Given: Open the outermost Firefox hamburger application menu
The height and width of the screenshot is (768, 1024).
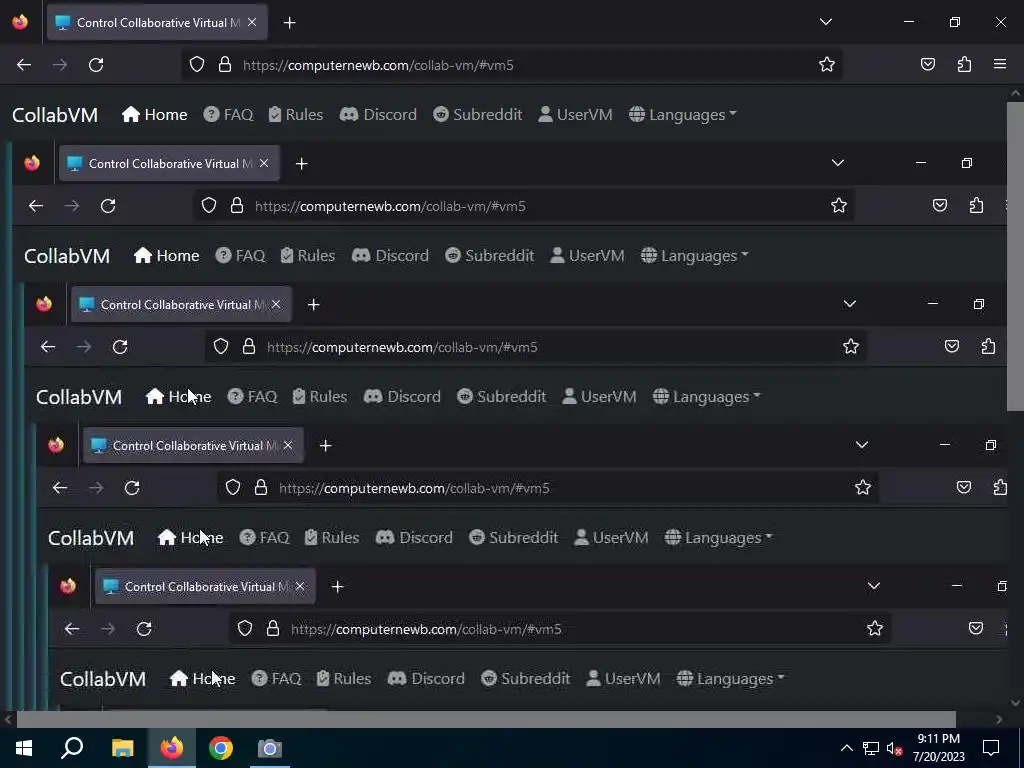Looking at the screenshot, I should pyautogui.click(x=1000, y=64).
